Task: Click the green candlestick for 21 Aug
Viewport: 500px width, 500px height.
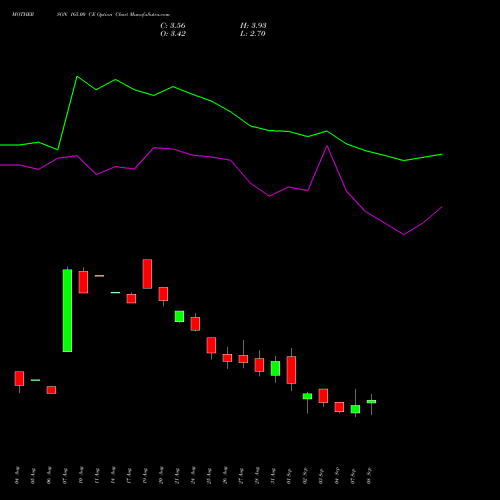Action: (179, 316)
